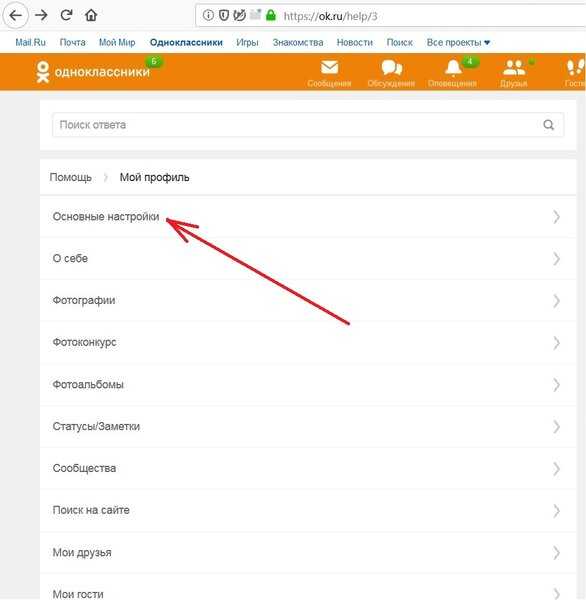Click the Поиск ответа search field
Viewport: 586px width, 600px height.
click(x=308, y=125)
